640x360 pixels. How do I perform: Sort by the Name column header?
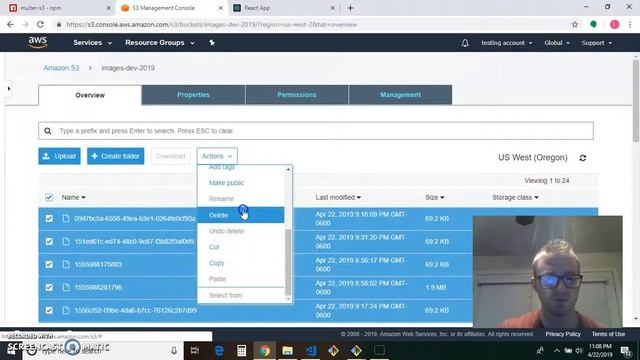73,197
